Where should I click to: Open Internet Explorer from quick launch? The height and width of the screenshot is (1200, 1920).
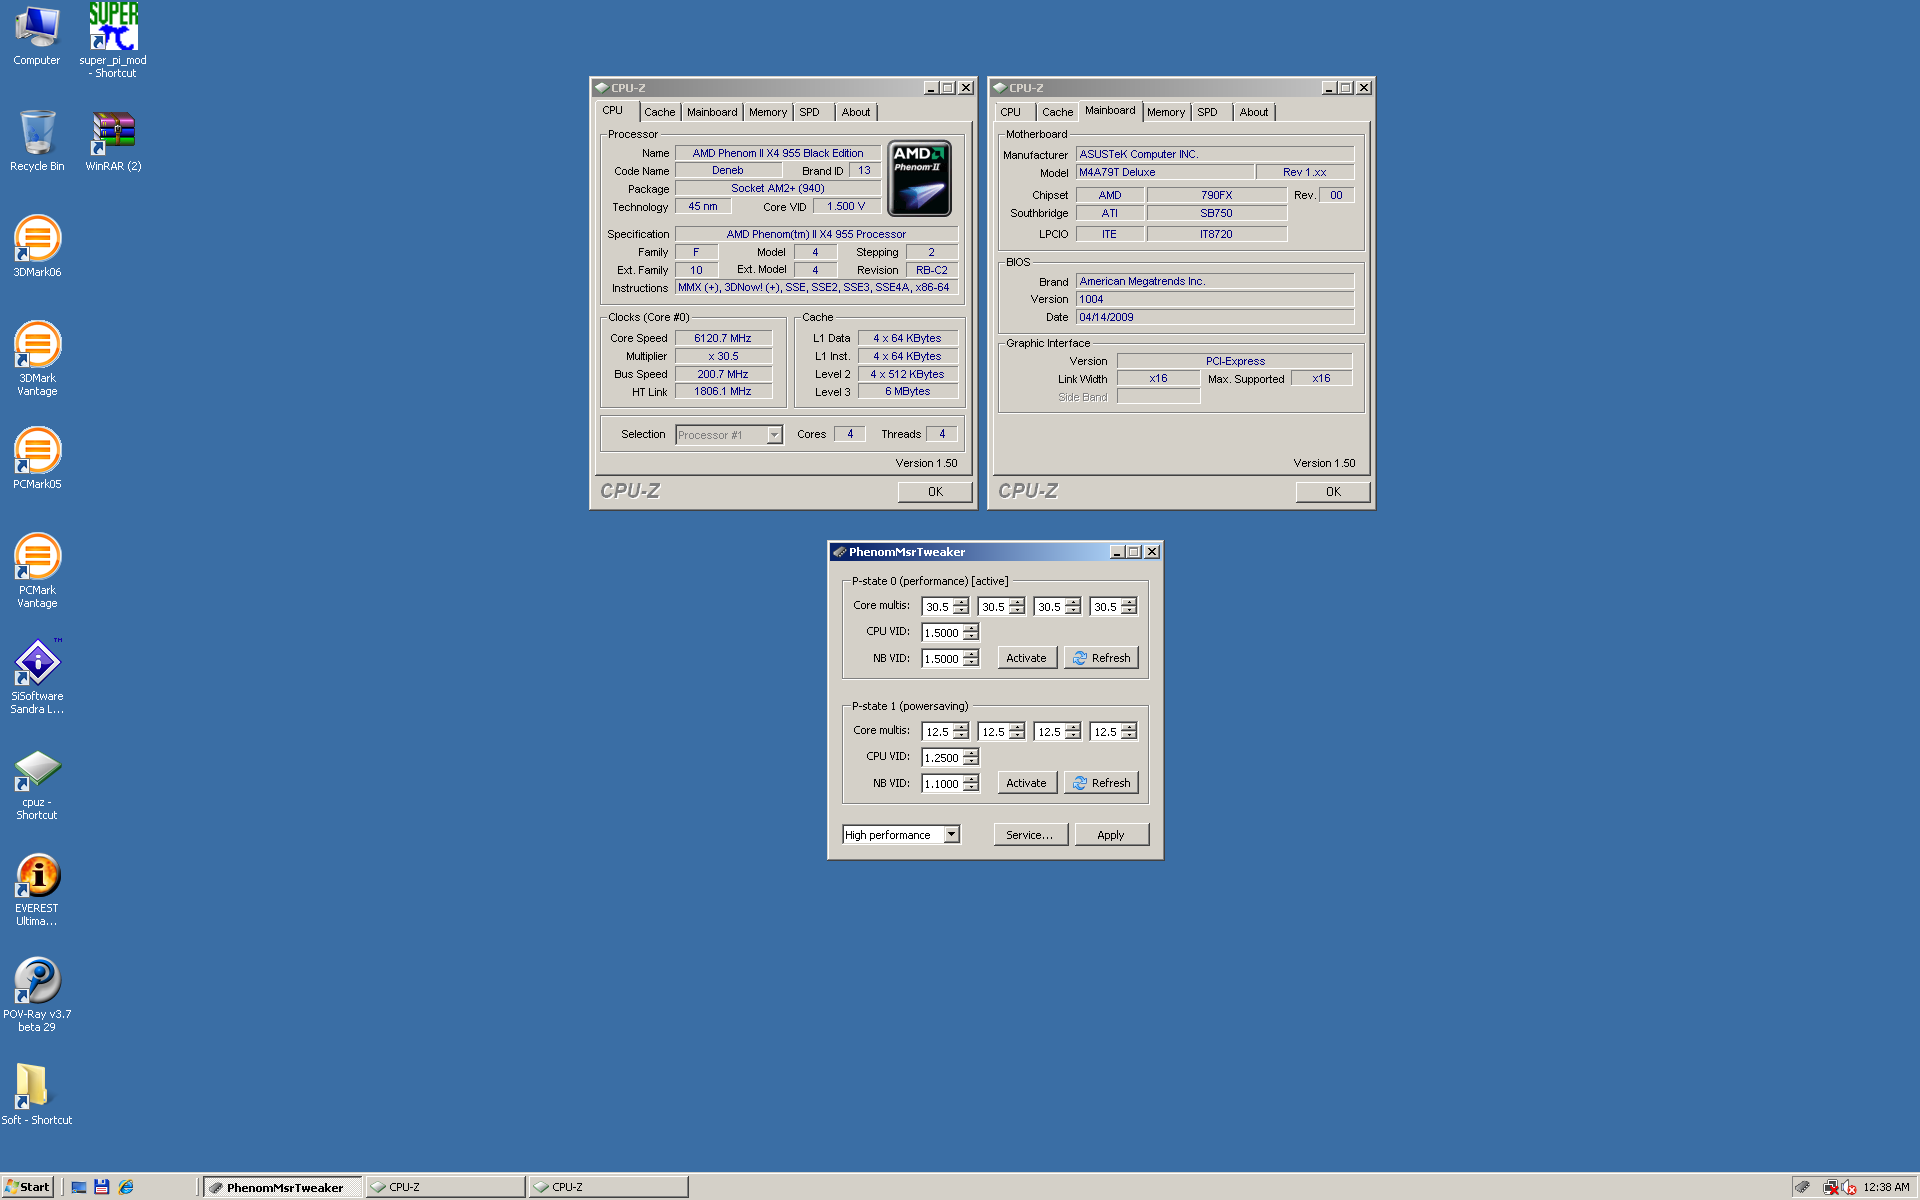(126, 1187)
